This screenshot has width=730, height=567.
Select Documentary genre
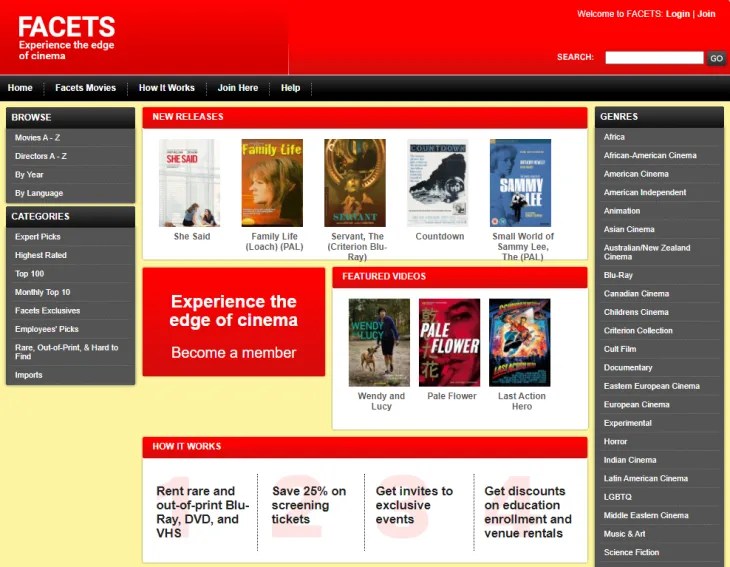(628, 368)
